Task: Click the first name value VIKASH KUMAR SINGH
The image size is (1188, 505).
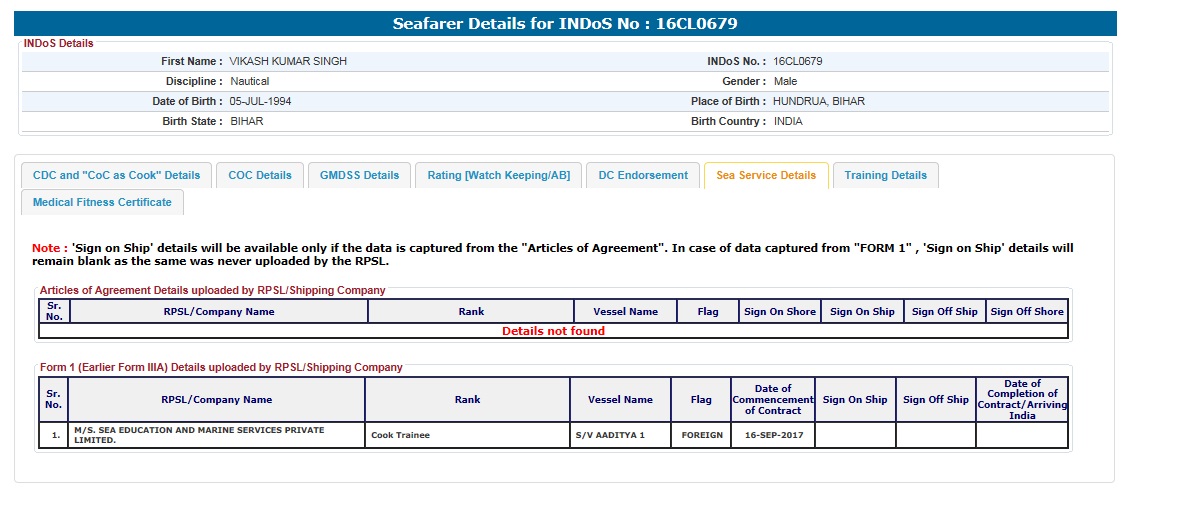Action: (288, 62)
